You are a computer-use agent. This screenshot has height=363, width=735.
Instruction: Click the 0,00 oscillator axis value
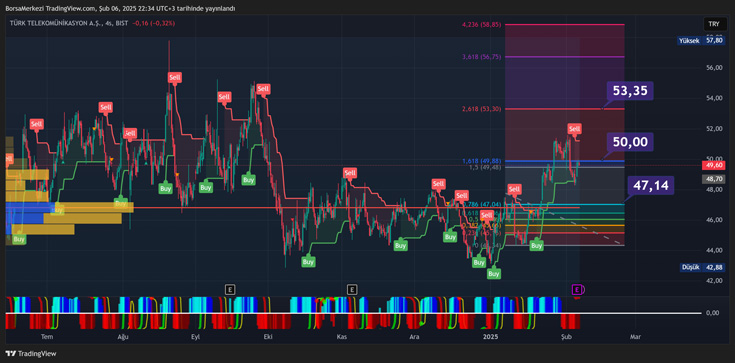point(713,313)
